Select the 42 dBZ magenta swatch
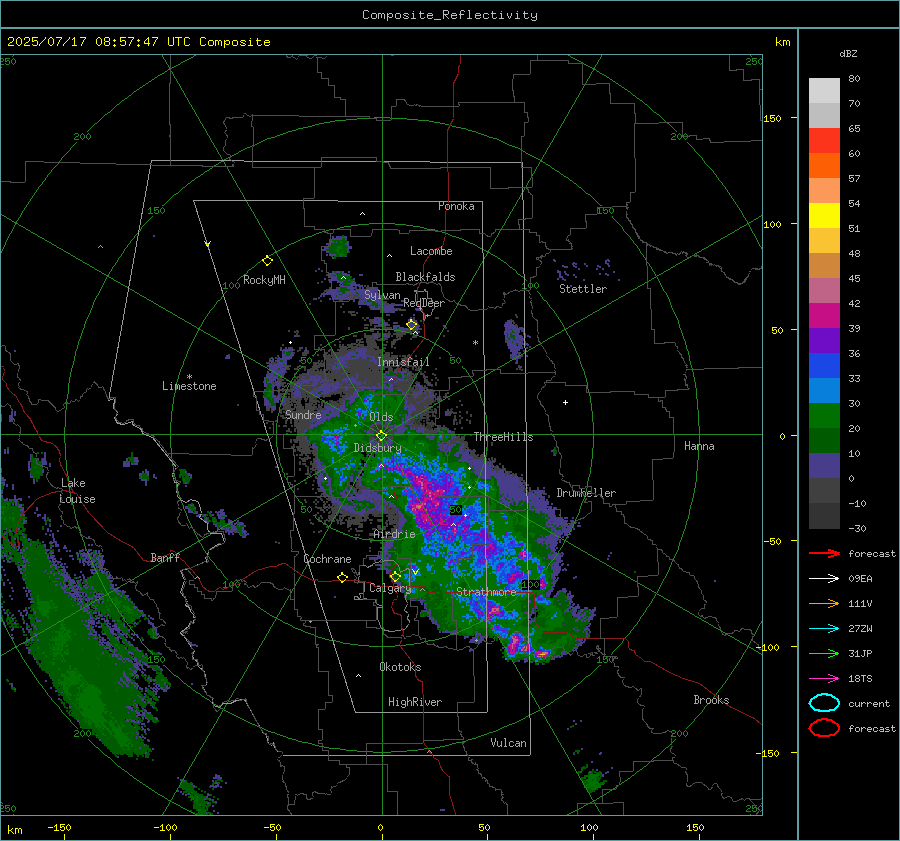900x841 pixels. (x=824, y=315)
